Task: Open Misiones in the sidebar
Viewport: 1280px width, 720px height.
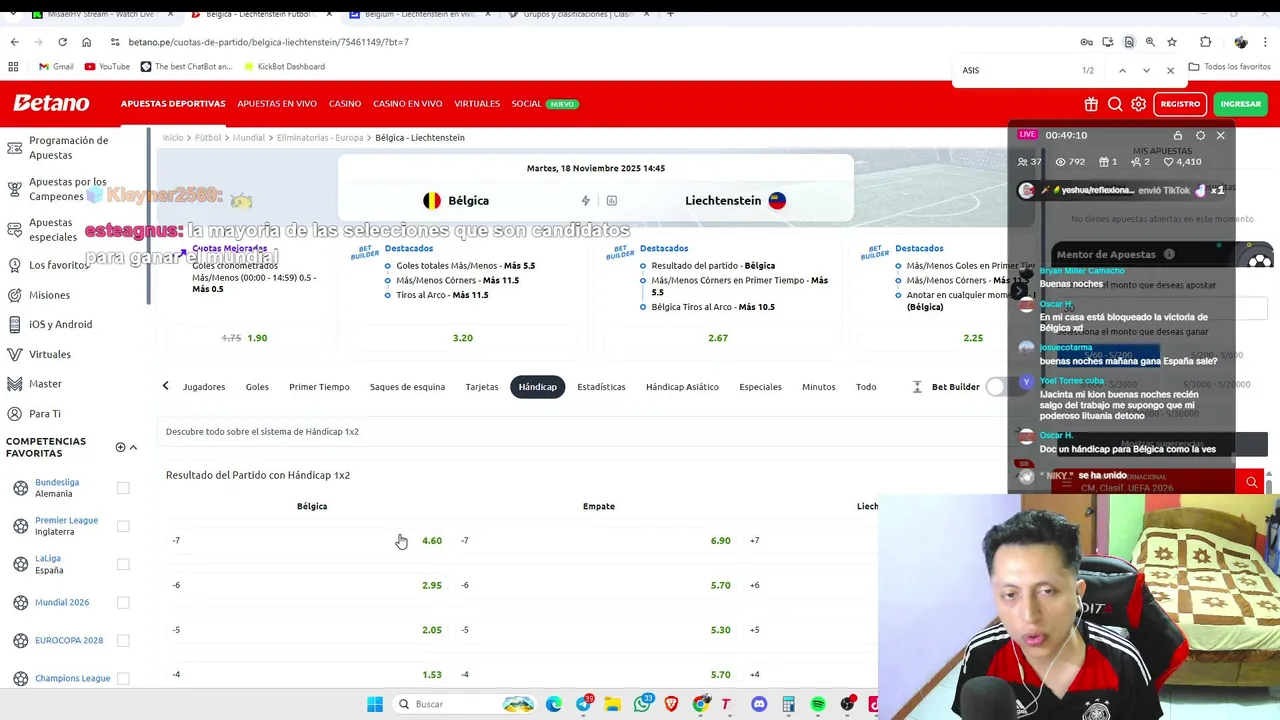Action: 49,295
